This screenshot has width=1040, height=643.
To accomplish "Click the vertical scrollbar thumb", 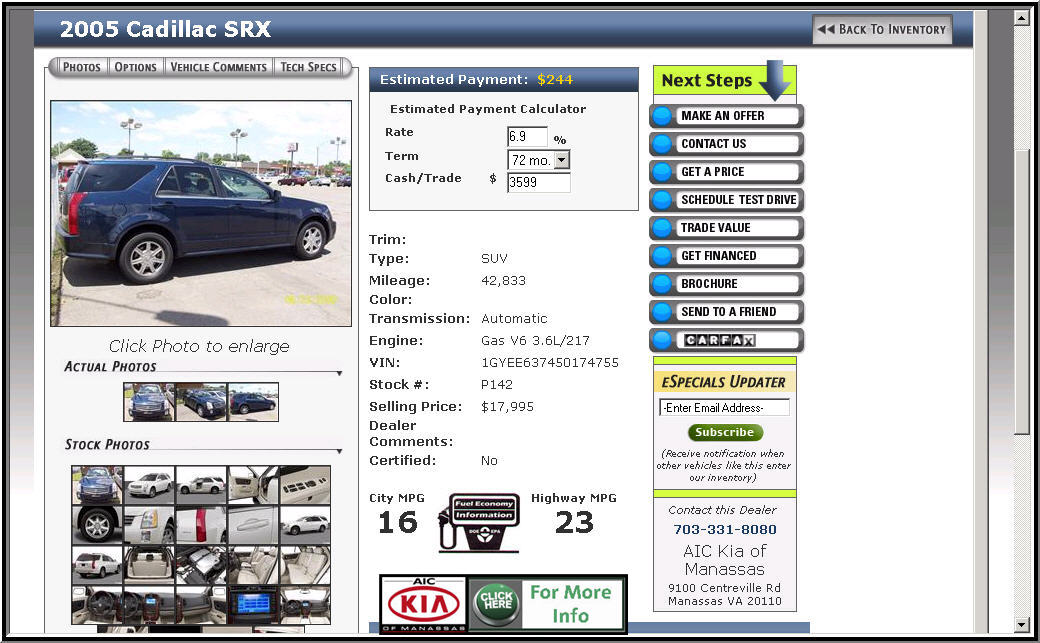I will 1021,292.
